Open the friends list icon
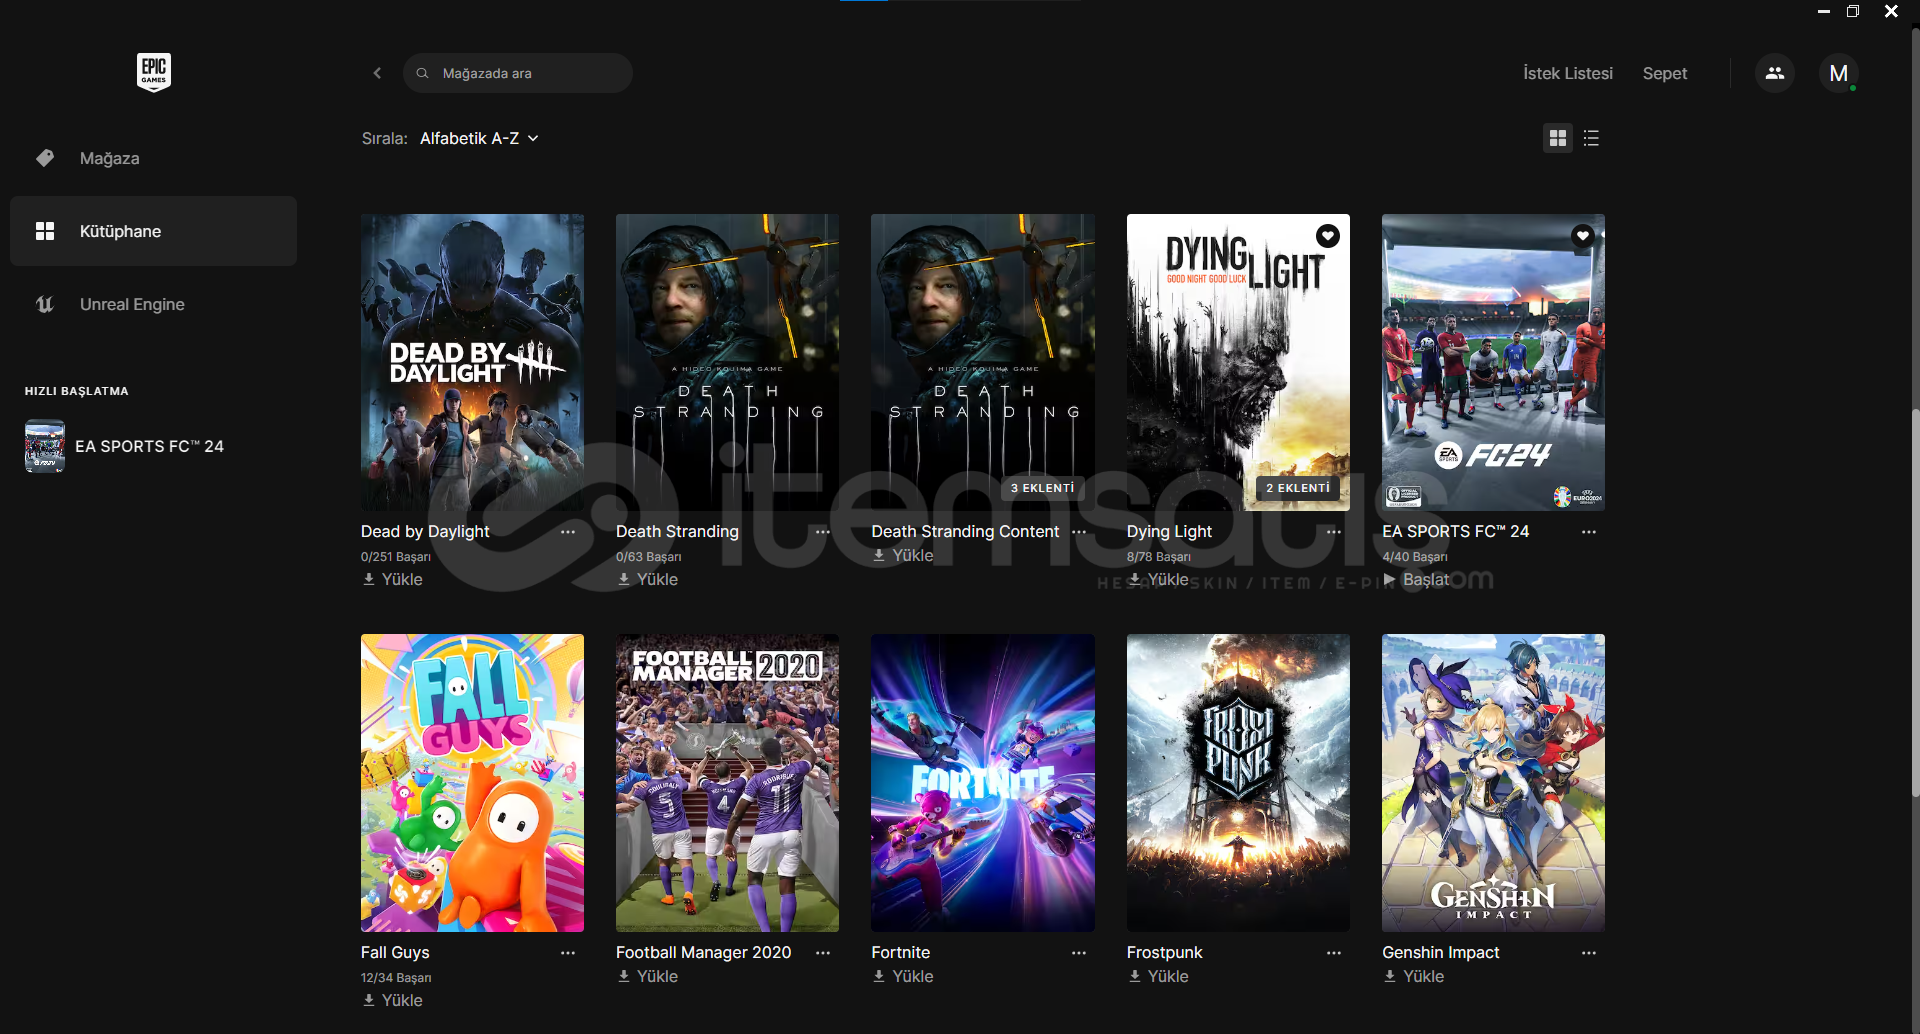Image resolution: width=1920 pixels, height=1034 pixels. (1774, 73)
